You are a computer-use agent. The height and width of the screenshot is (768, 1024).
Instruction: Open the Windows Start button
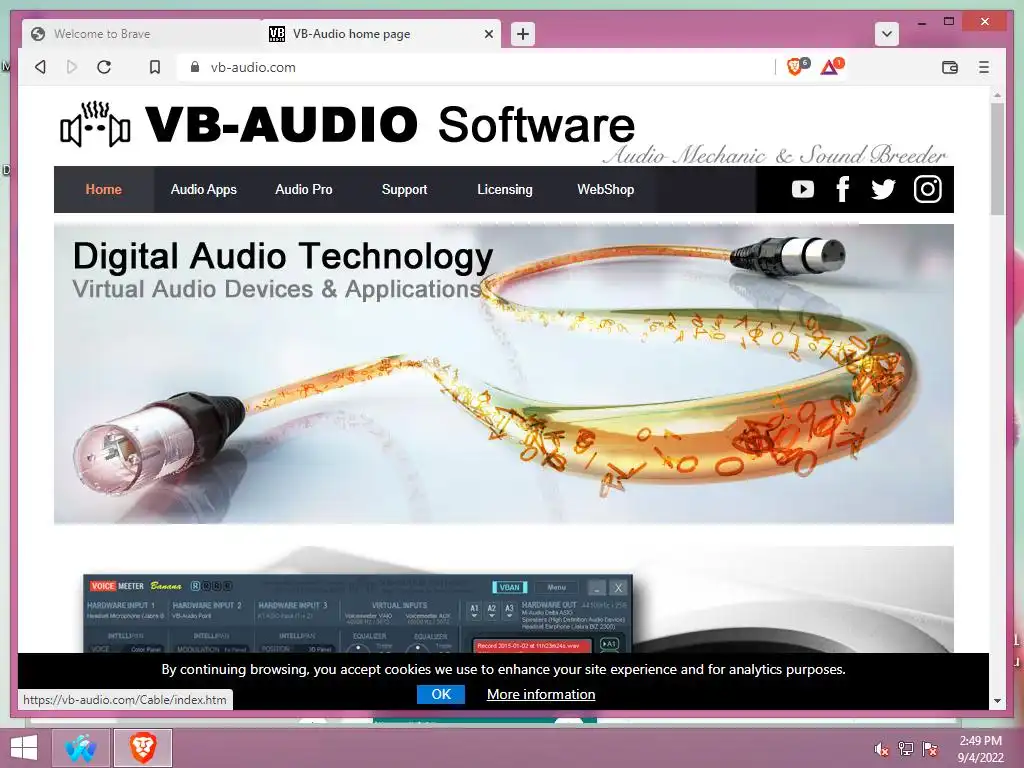point(24,748)
